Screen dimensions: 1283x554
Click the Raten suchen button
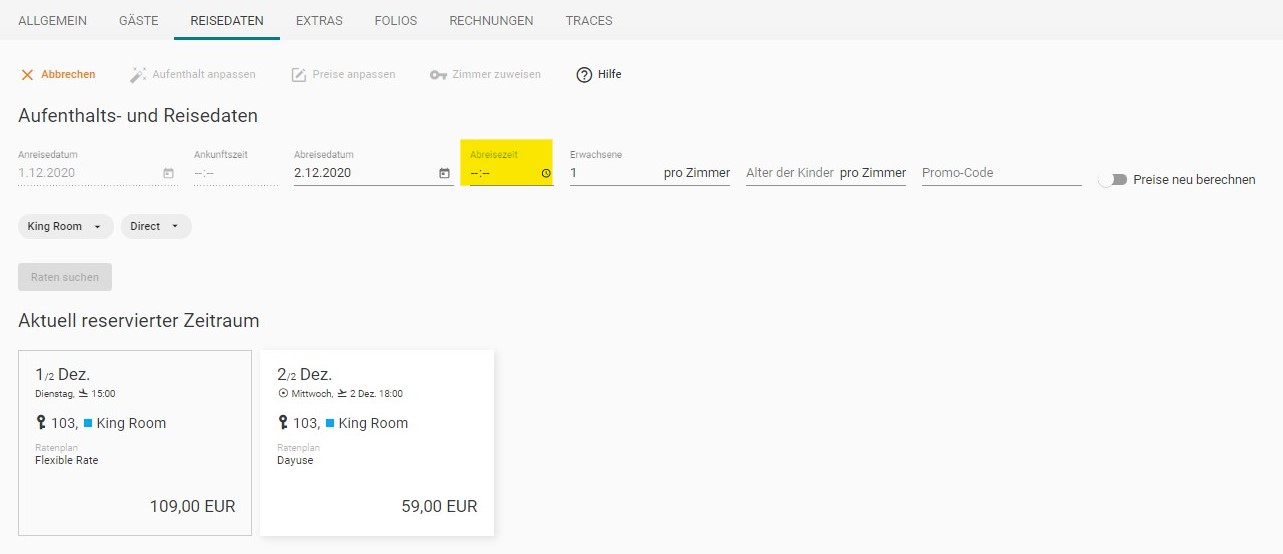65,277
